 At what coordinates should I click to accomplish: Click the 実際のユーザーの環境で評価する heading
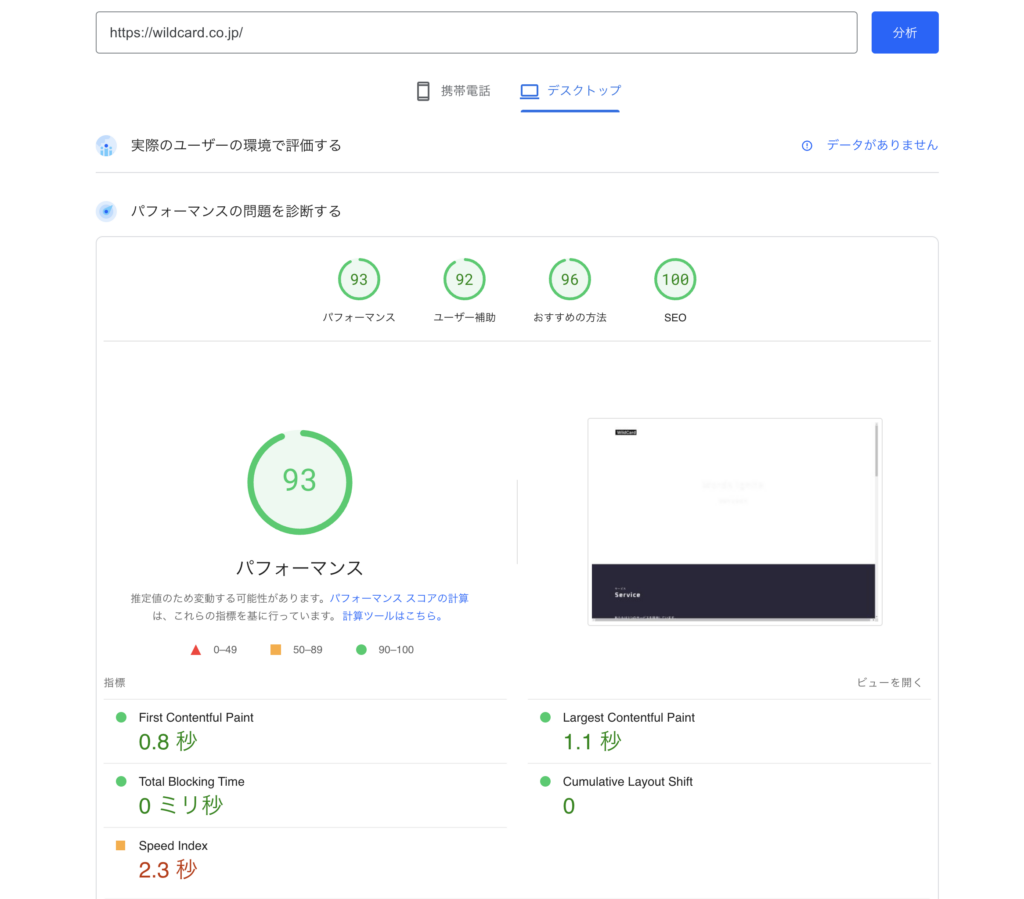click(236, 146)
